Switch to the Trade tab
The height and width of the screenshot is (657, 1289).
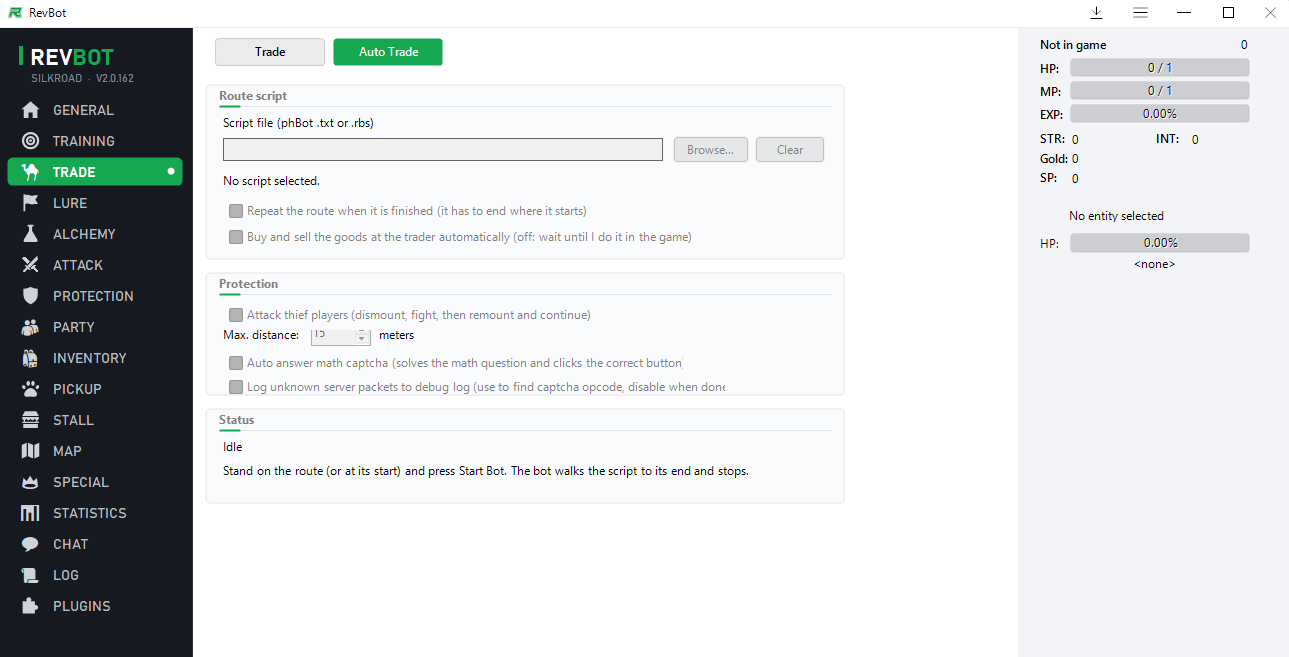click(270, 52)
